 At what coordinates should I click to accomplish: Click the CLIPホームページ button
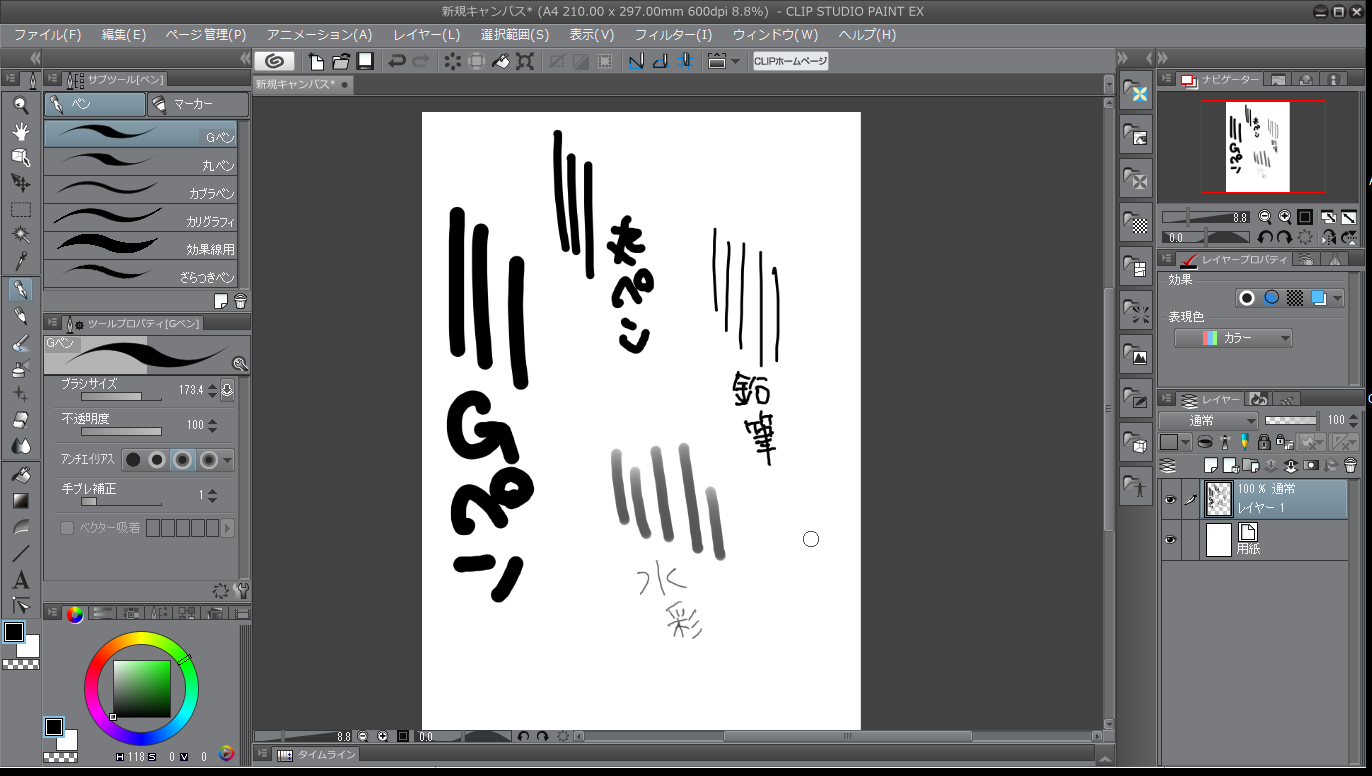pyautogui.click(x=790, y=61)
